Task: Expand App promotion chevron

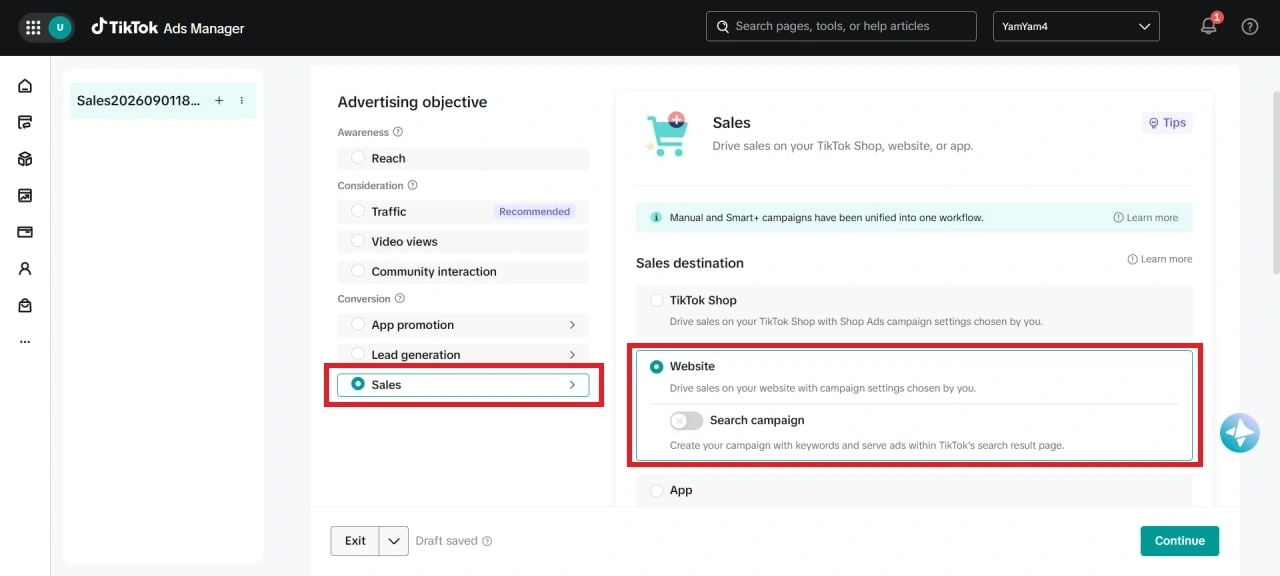Action: point(572,325)
